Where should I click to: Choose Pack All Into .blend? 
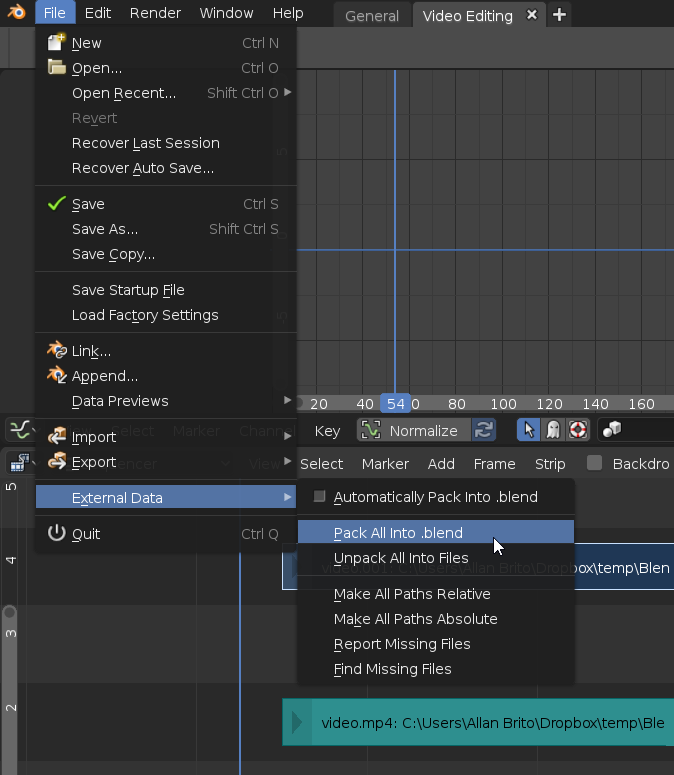coord(398,533)
